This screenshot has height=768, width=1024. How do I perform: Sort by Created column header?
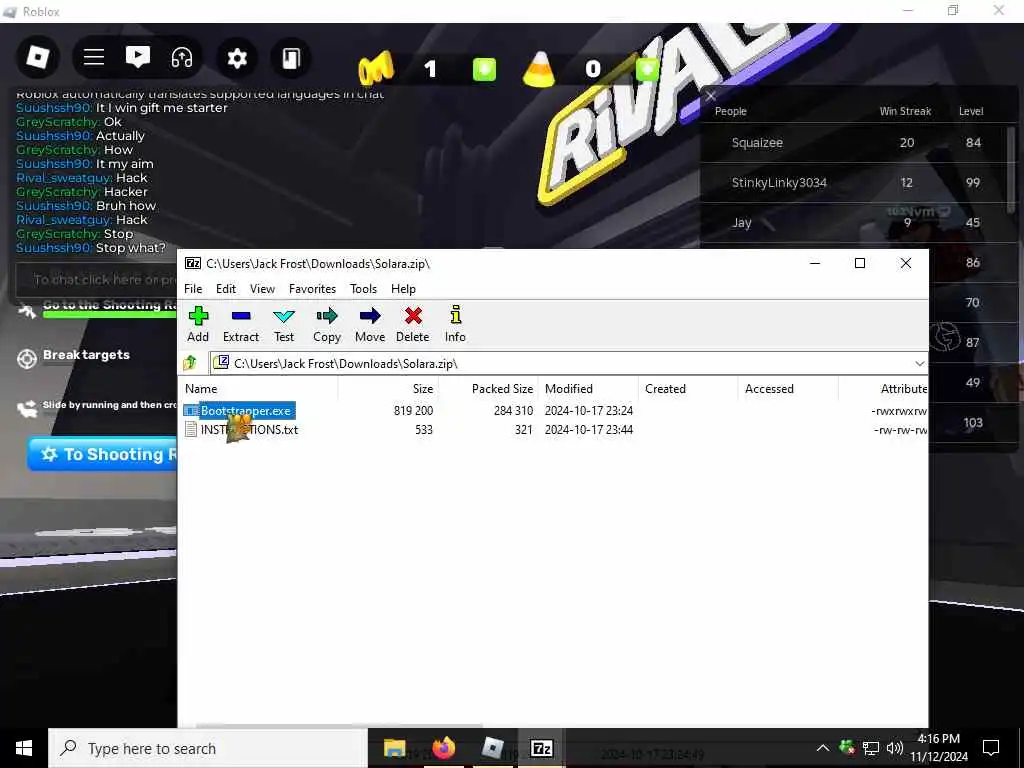(x=688, y=389)
